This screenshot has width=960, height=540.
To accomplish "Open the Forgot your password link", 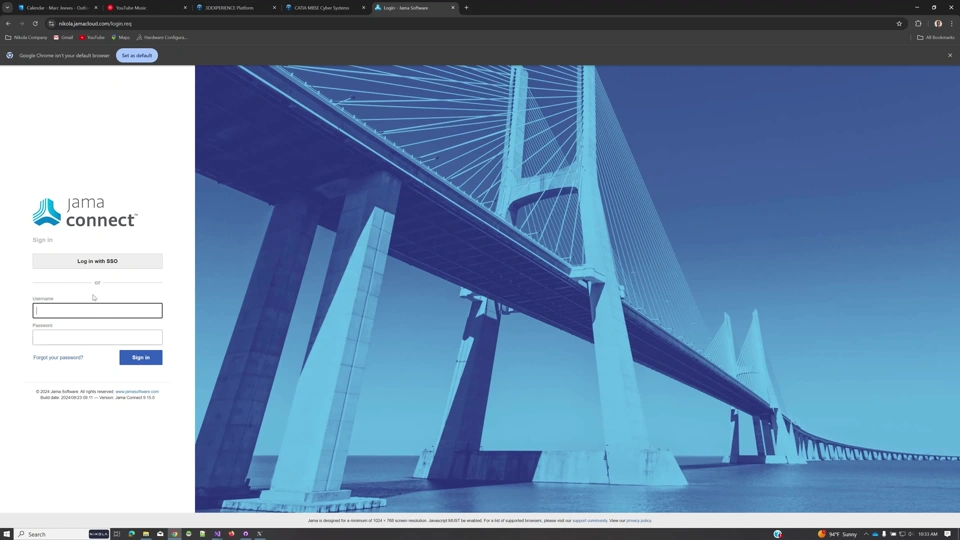I will tap(58, 358).
